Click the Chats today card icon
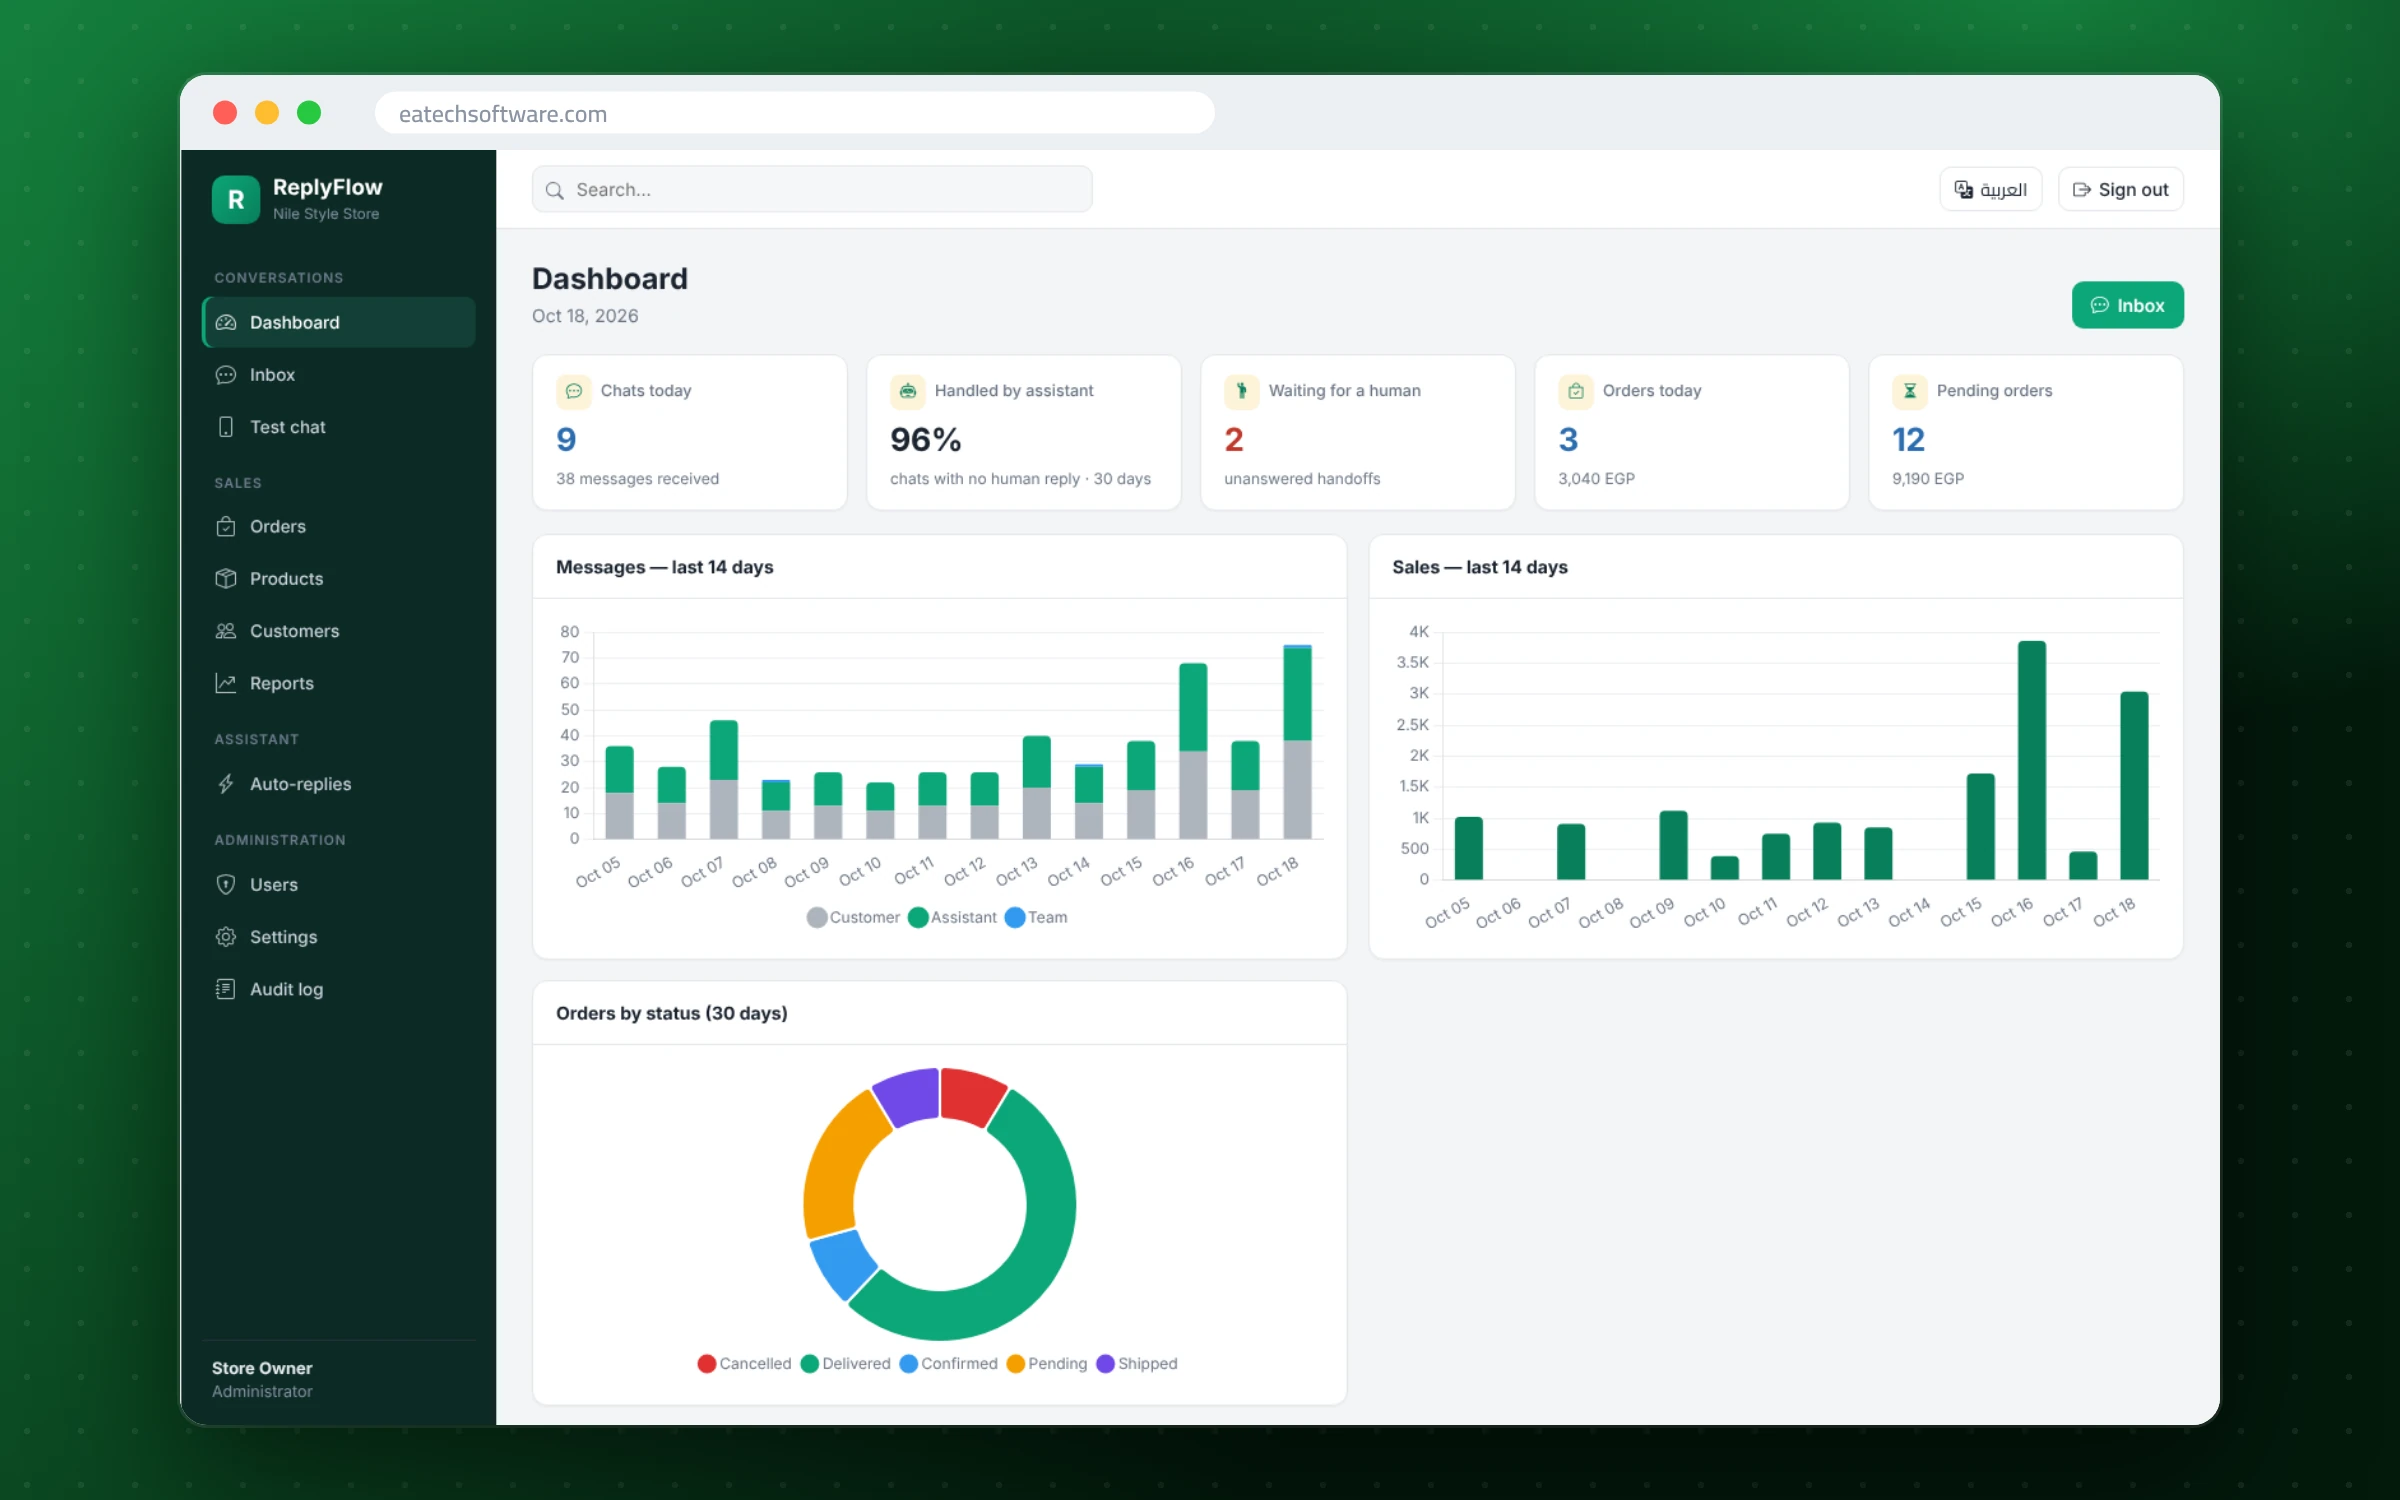The width and height of the screenshot is (2400, 1500). [x=574, y=390]
